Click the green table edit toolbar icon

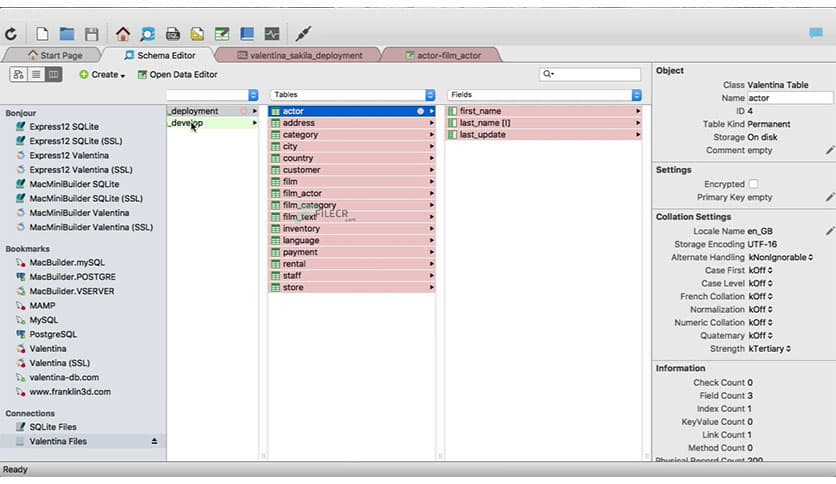pyautogui.click(x=222, y=34)
